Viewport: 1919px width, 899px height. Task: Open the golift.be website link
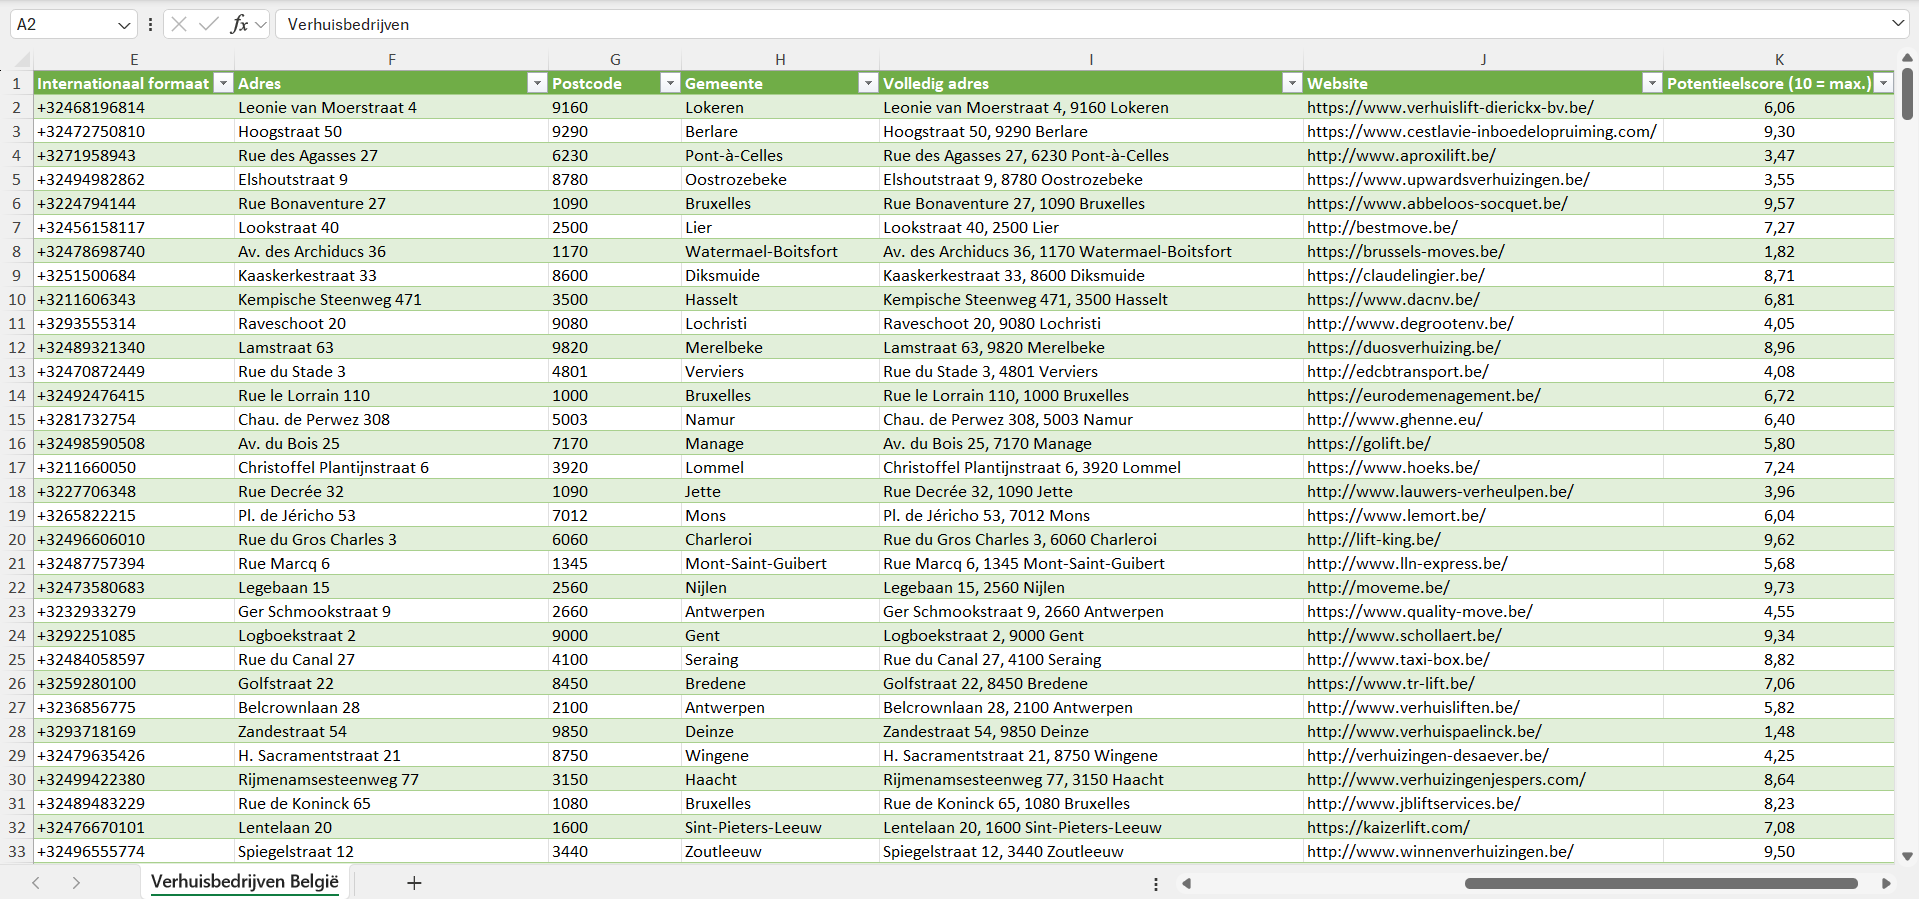click(1368, 444)
